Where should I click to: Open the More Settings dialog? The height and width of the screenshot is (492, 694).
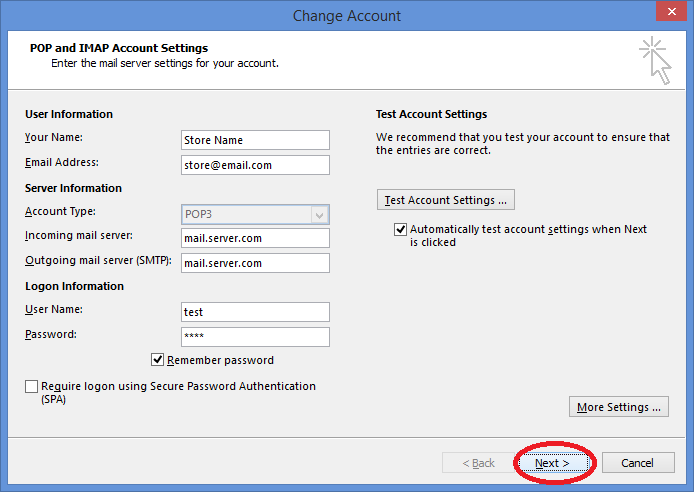pos(619,407)
